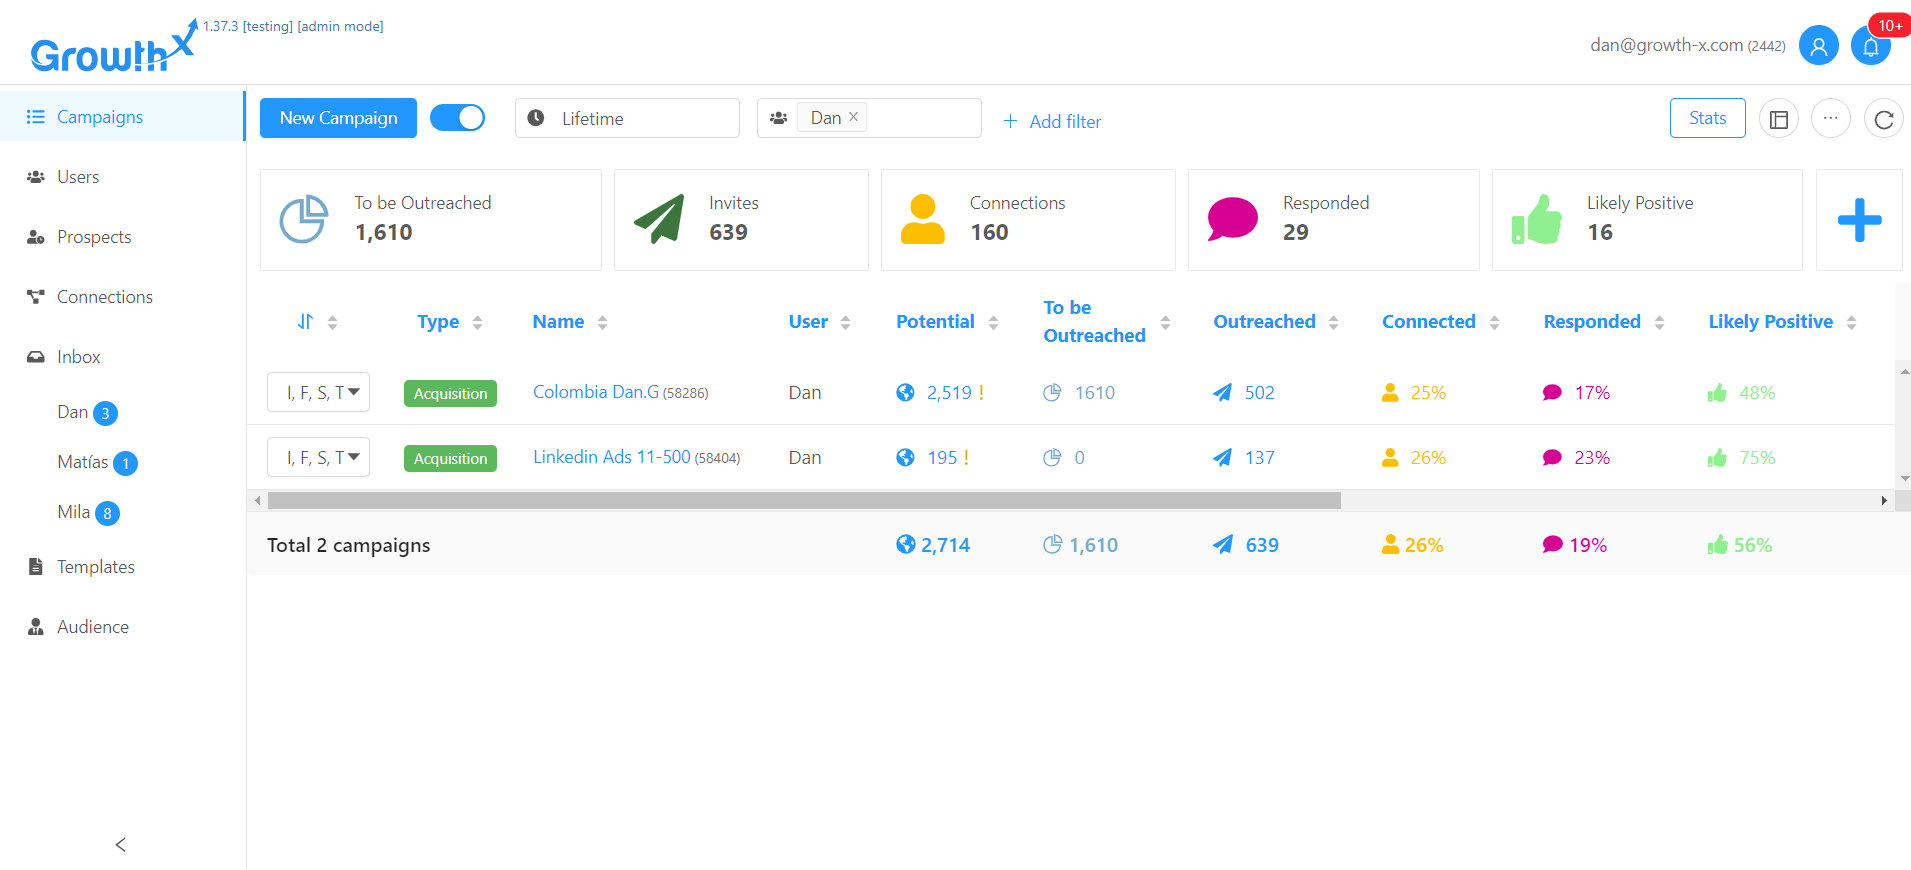
Task: Open Mila's inbox with 8 messages
Action: click(88, 512)
